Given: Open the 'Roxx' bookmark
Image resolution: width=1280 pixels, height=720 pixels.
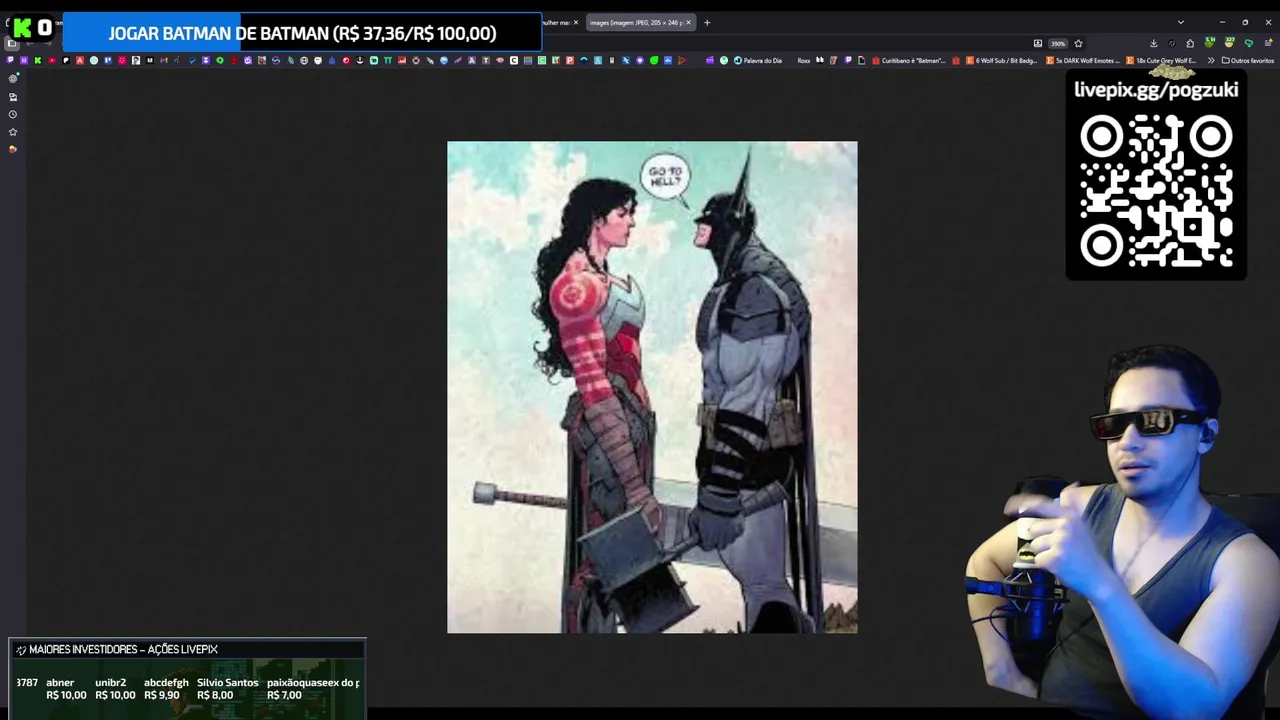Looking at the screenshot, I should pyautogui.click(x=804, y=60).
